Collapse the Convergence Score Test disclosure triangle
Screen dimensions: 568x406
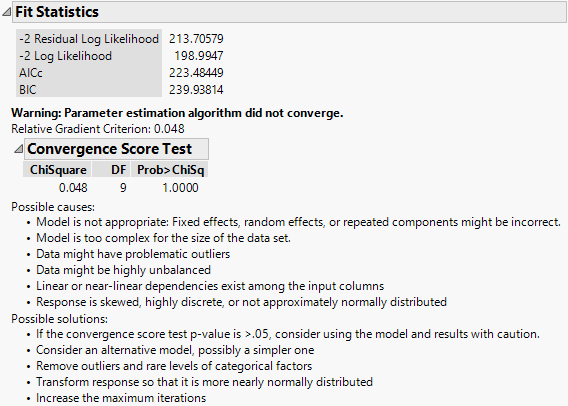(18, 149)
